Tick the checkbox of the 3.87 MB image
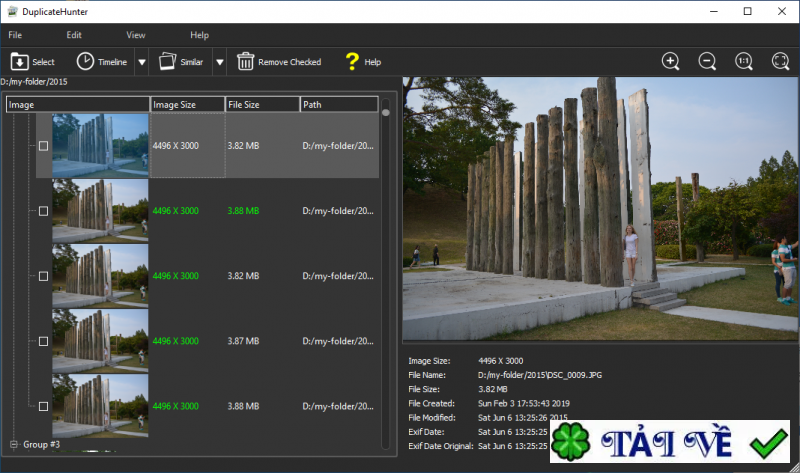 pos(43,341)
